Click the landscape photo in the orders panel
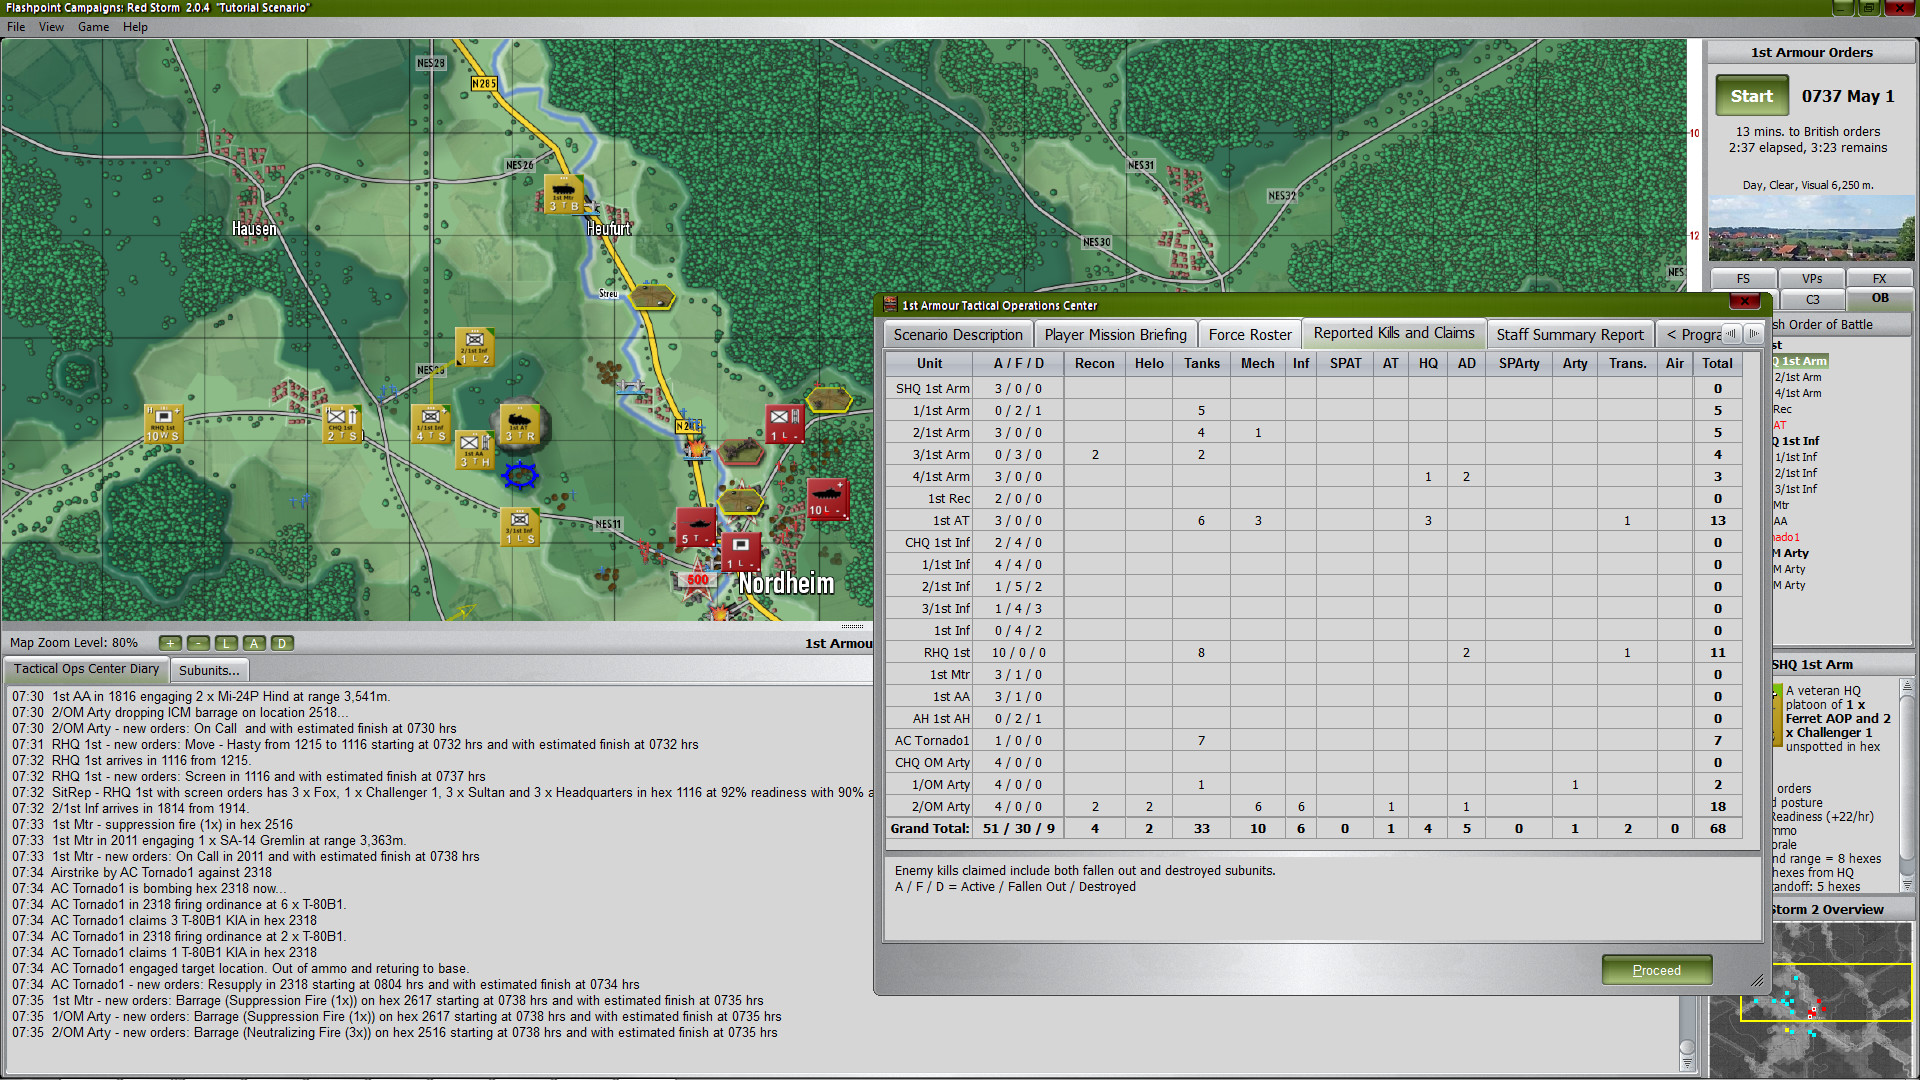Screen dimensions: 1920x1080 point(1811,228)
